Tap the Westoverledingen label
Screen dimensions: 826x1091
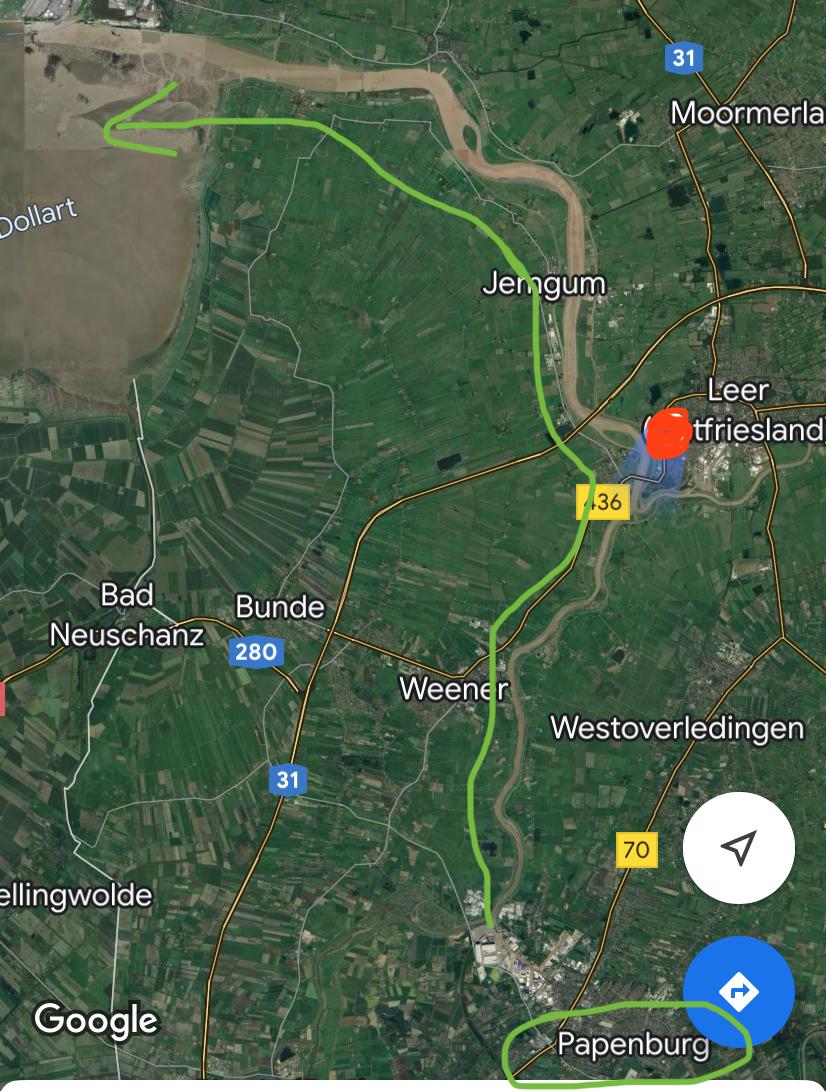click(x=677, y=728)
